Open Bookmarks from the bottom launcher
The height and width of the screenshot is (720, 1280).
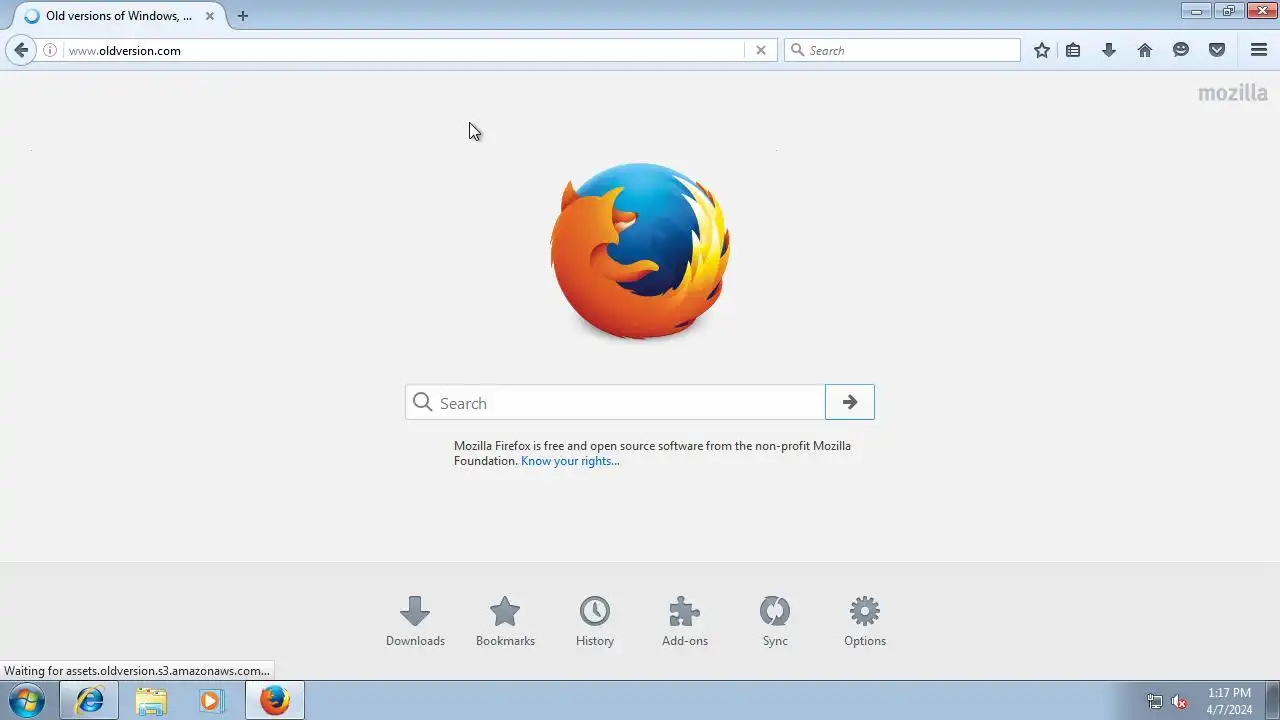point(505,621)
